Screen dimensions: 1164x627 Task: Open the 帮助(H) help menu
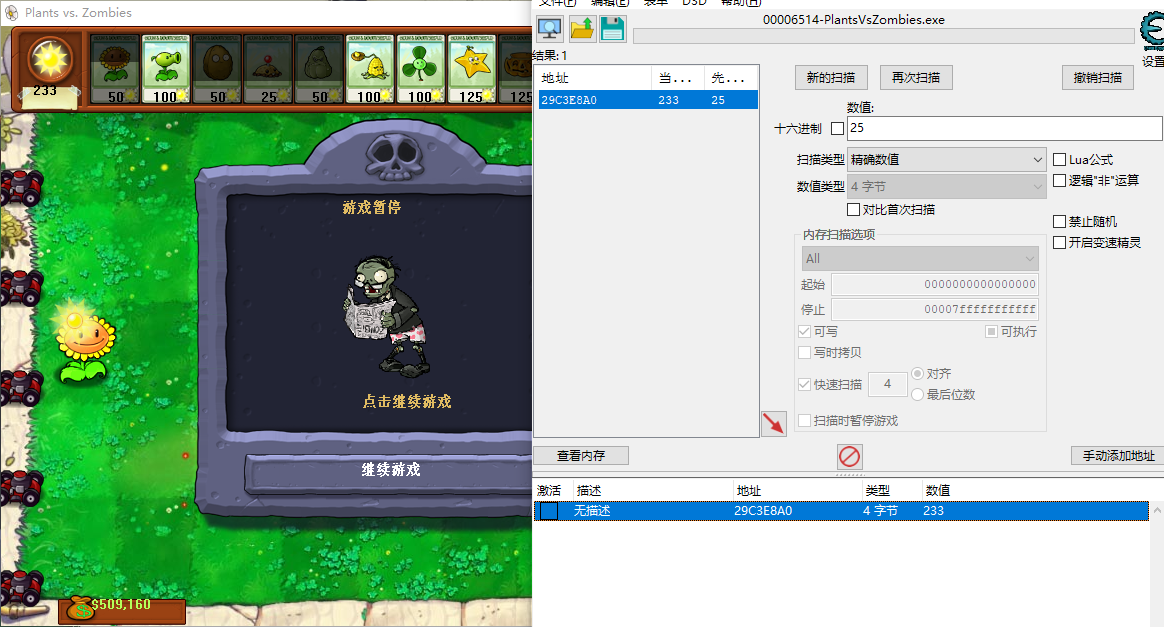coord(741,3)
